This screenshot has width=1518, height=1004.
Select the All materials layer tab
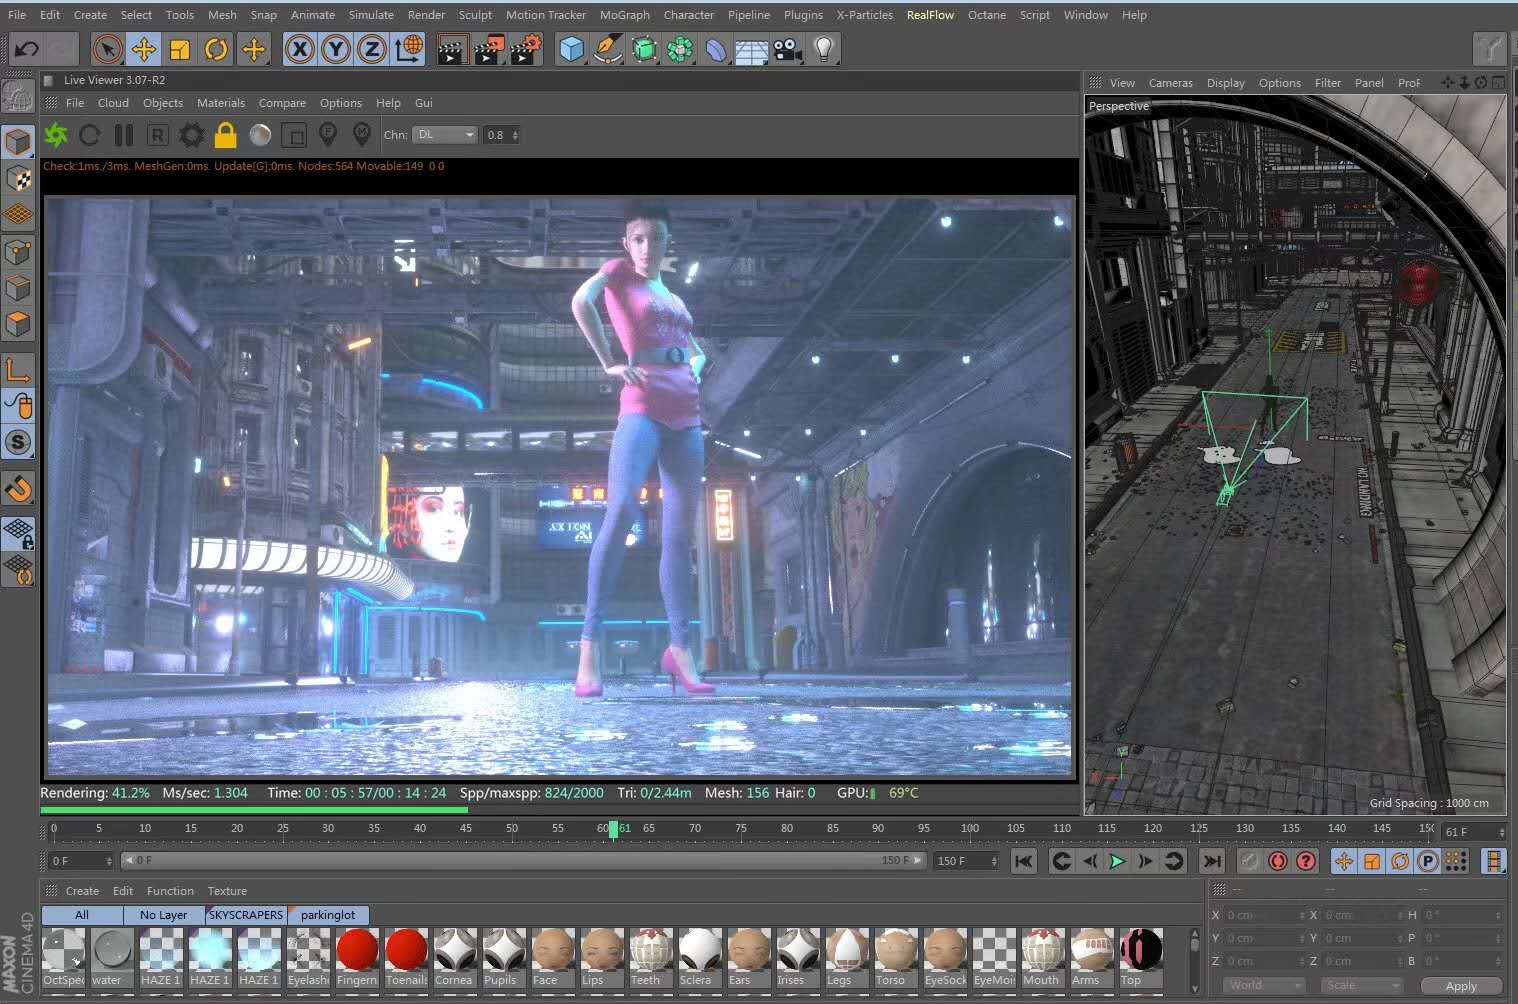coord(82,915)
